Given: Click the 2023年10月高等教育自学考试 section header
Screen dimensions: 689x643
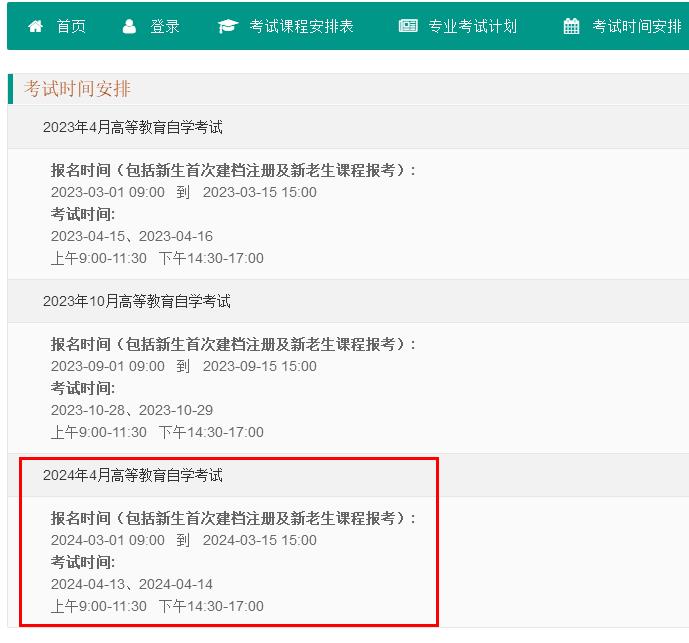Looking at the screenshot, I should pos(137,301).
